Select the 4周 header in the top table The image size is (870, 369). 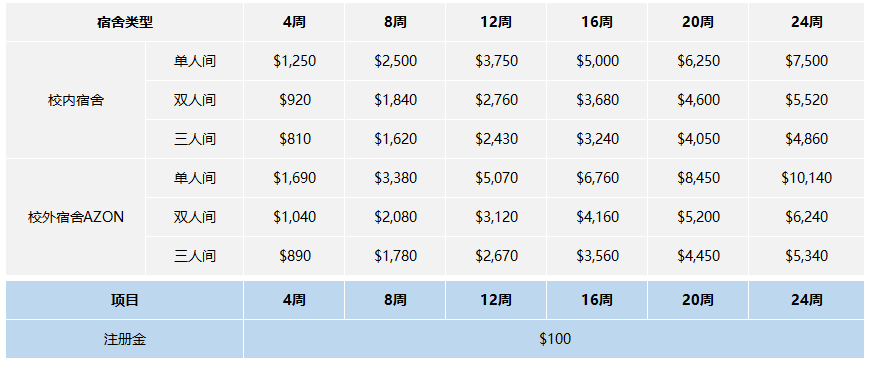[294, 22]
